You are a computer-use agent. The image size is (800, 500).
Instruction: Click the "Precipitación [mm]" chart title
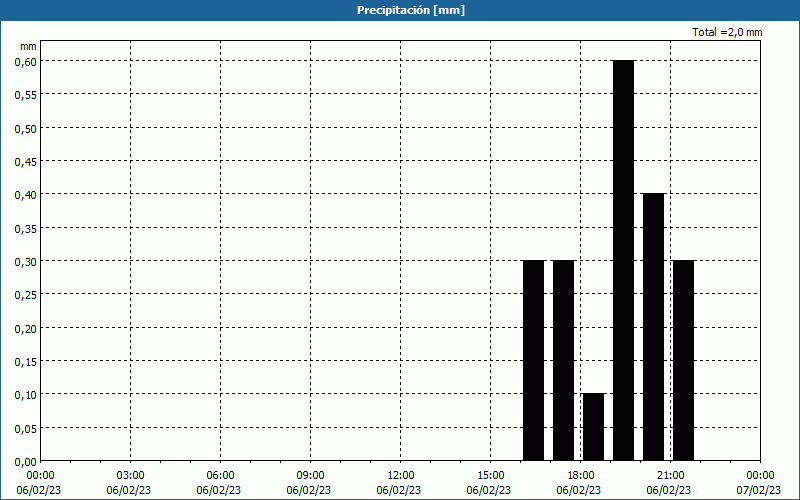(x=411, y=10)
